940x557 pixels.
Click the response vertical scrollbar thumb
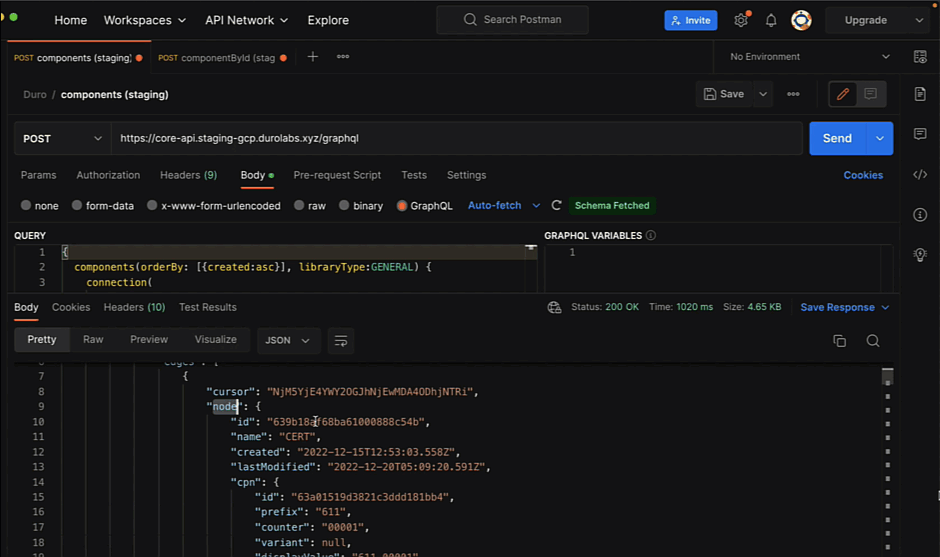click(887, 377)
